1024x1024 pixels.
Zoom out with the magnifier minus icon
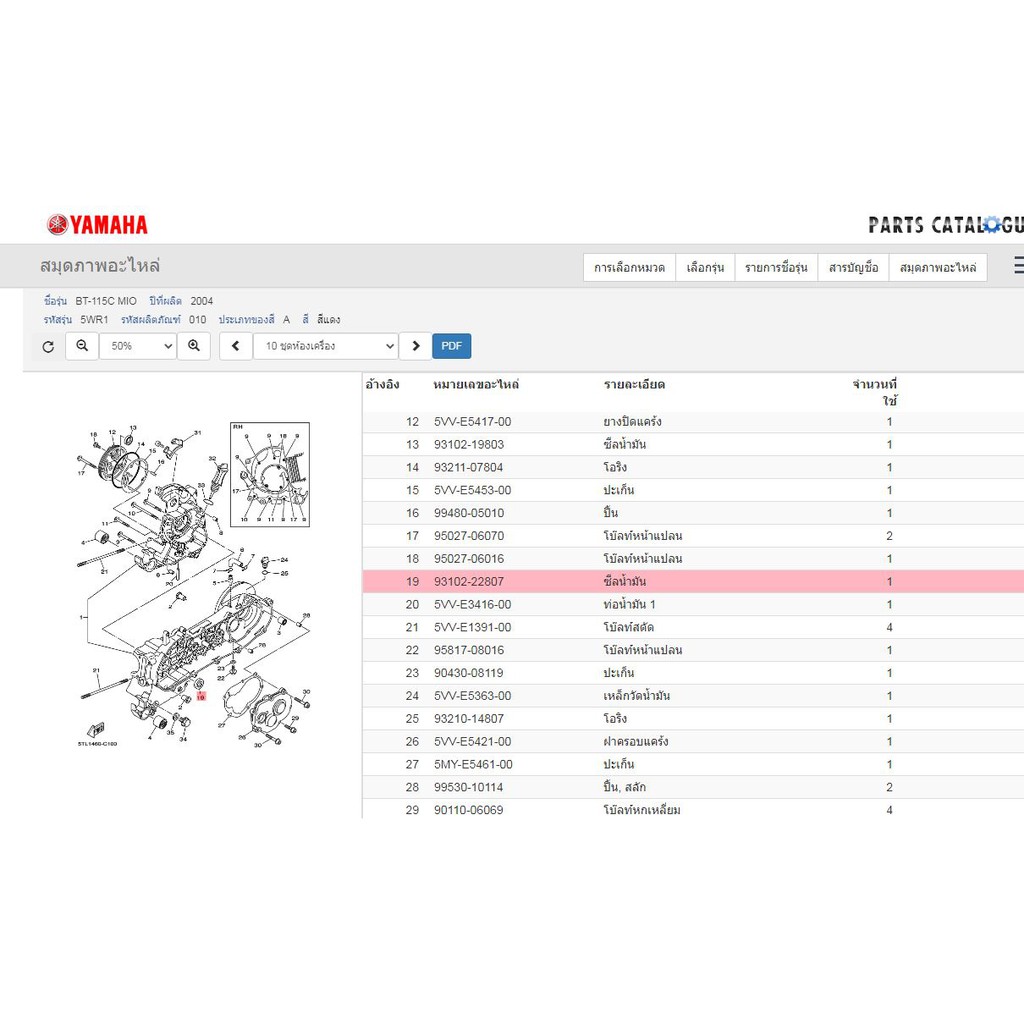(x=82, y=346)
